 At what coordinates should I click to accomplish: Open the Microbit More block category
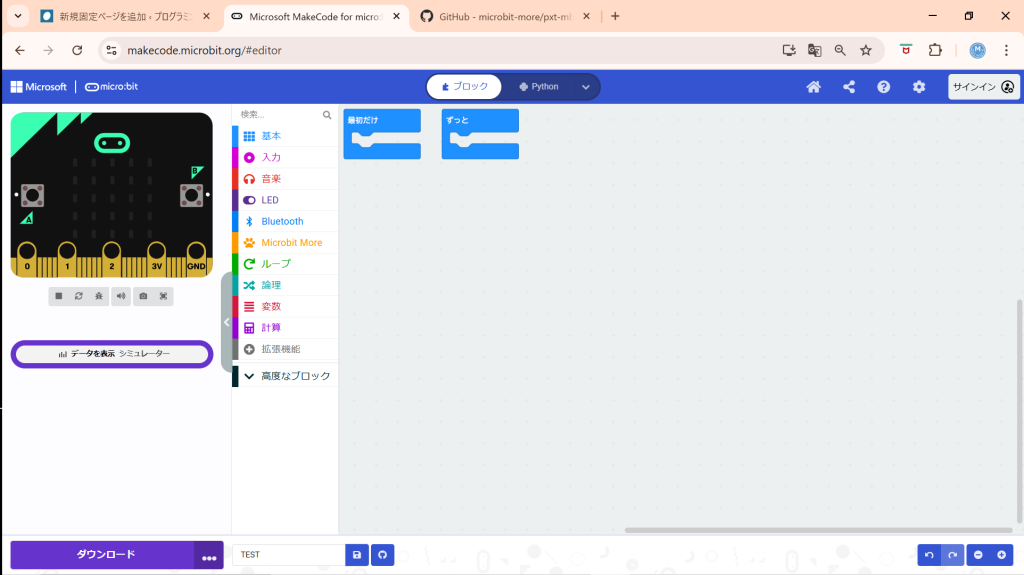pos(291,243)
